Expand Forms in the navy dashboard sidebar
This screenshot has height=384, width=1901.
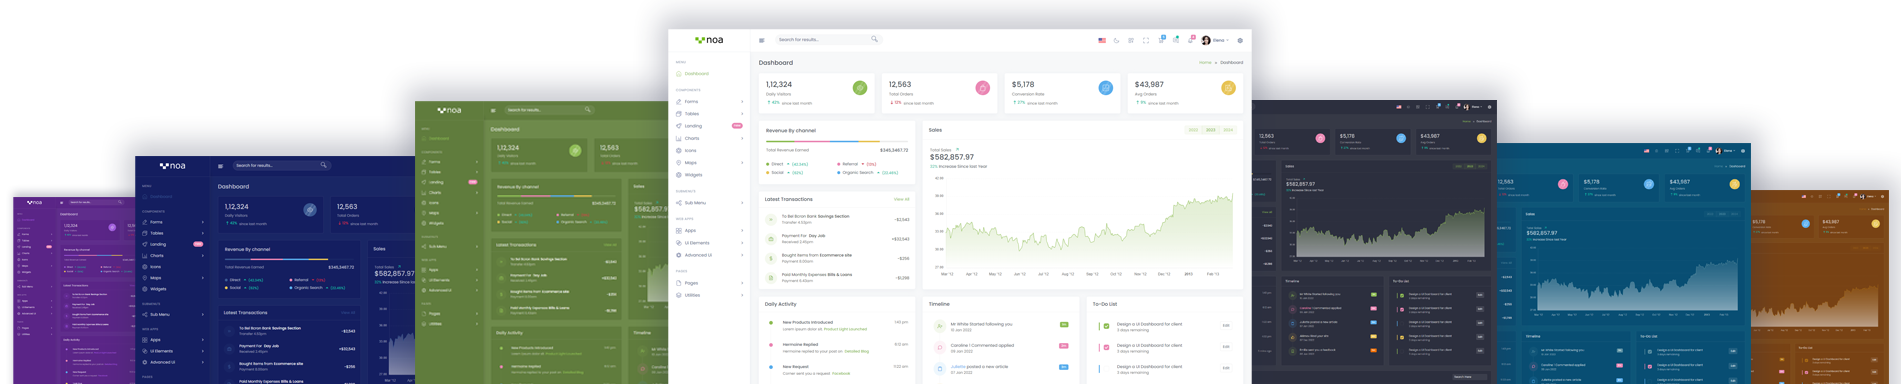pyautogui.click(x=174, y=222)
